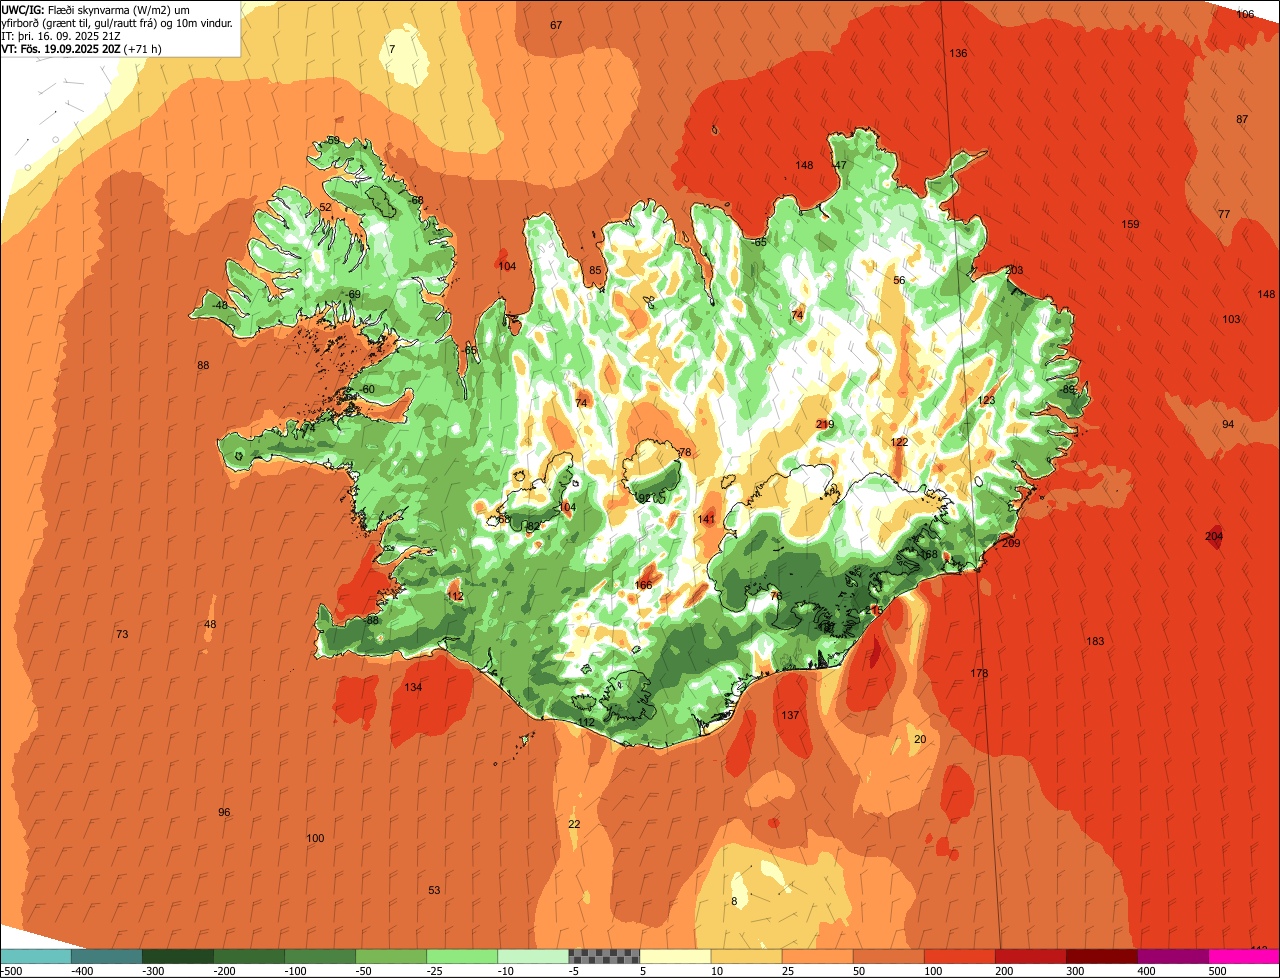Viewport: 1280px width, 978px height.
Task: Click the legend label -200
Action: [x=226, y=971]
